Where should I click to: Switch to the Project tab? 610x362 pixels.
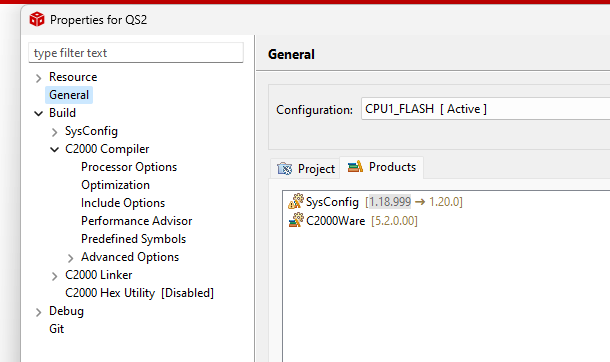(x=305, y=168)
